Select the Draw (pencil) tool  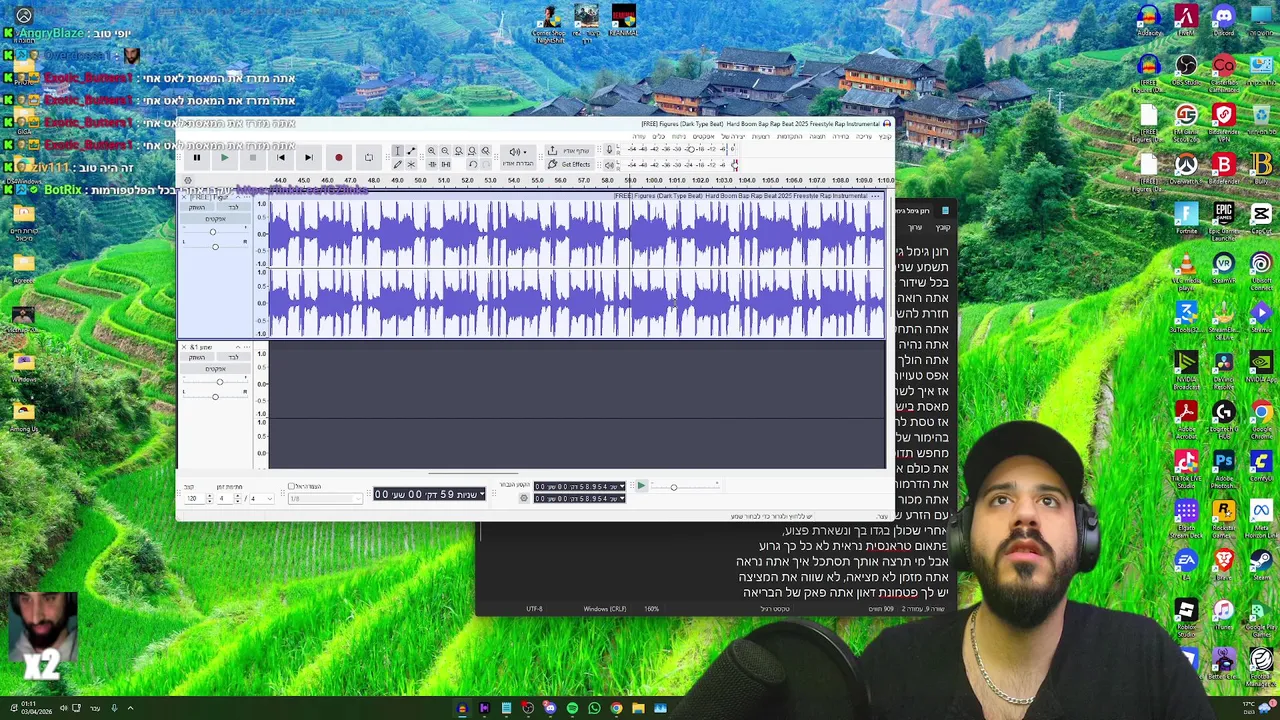coord(397,164)
